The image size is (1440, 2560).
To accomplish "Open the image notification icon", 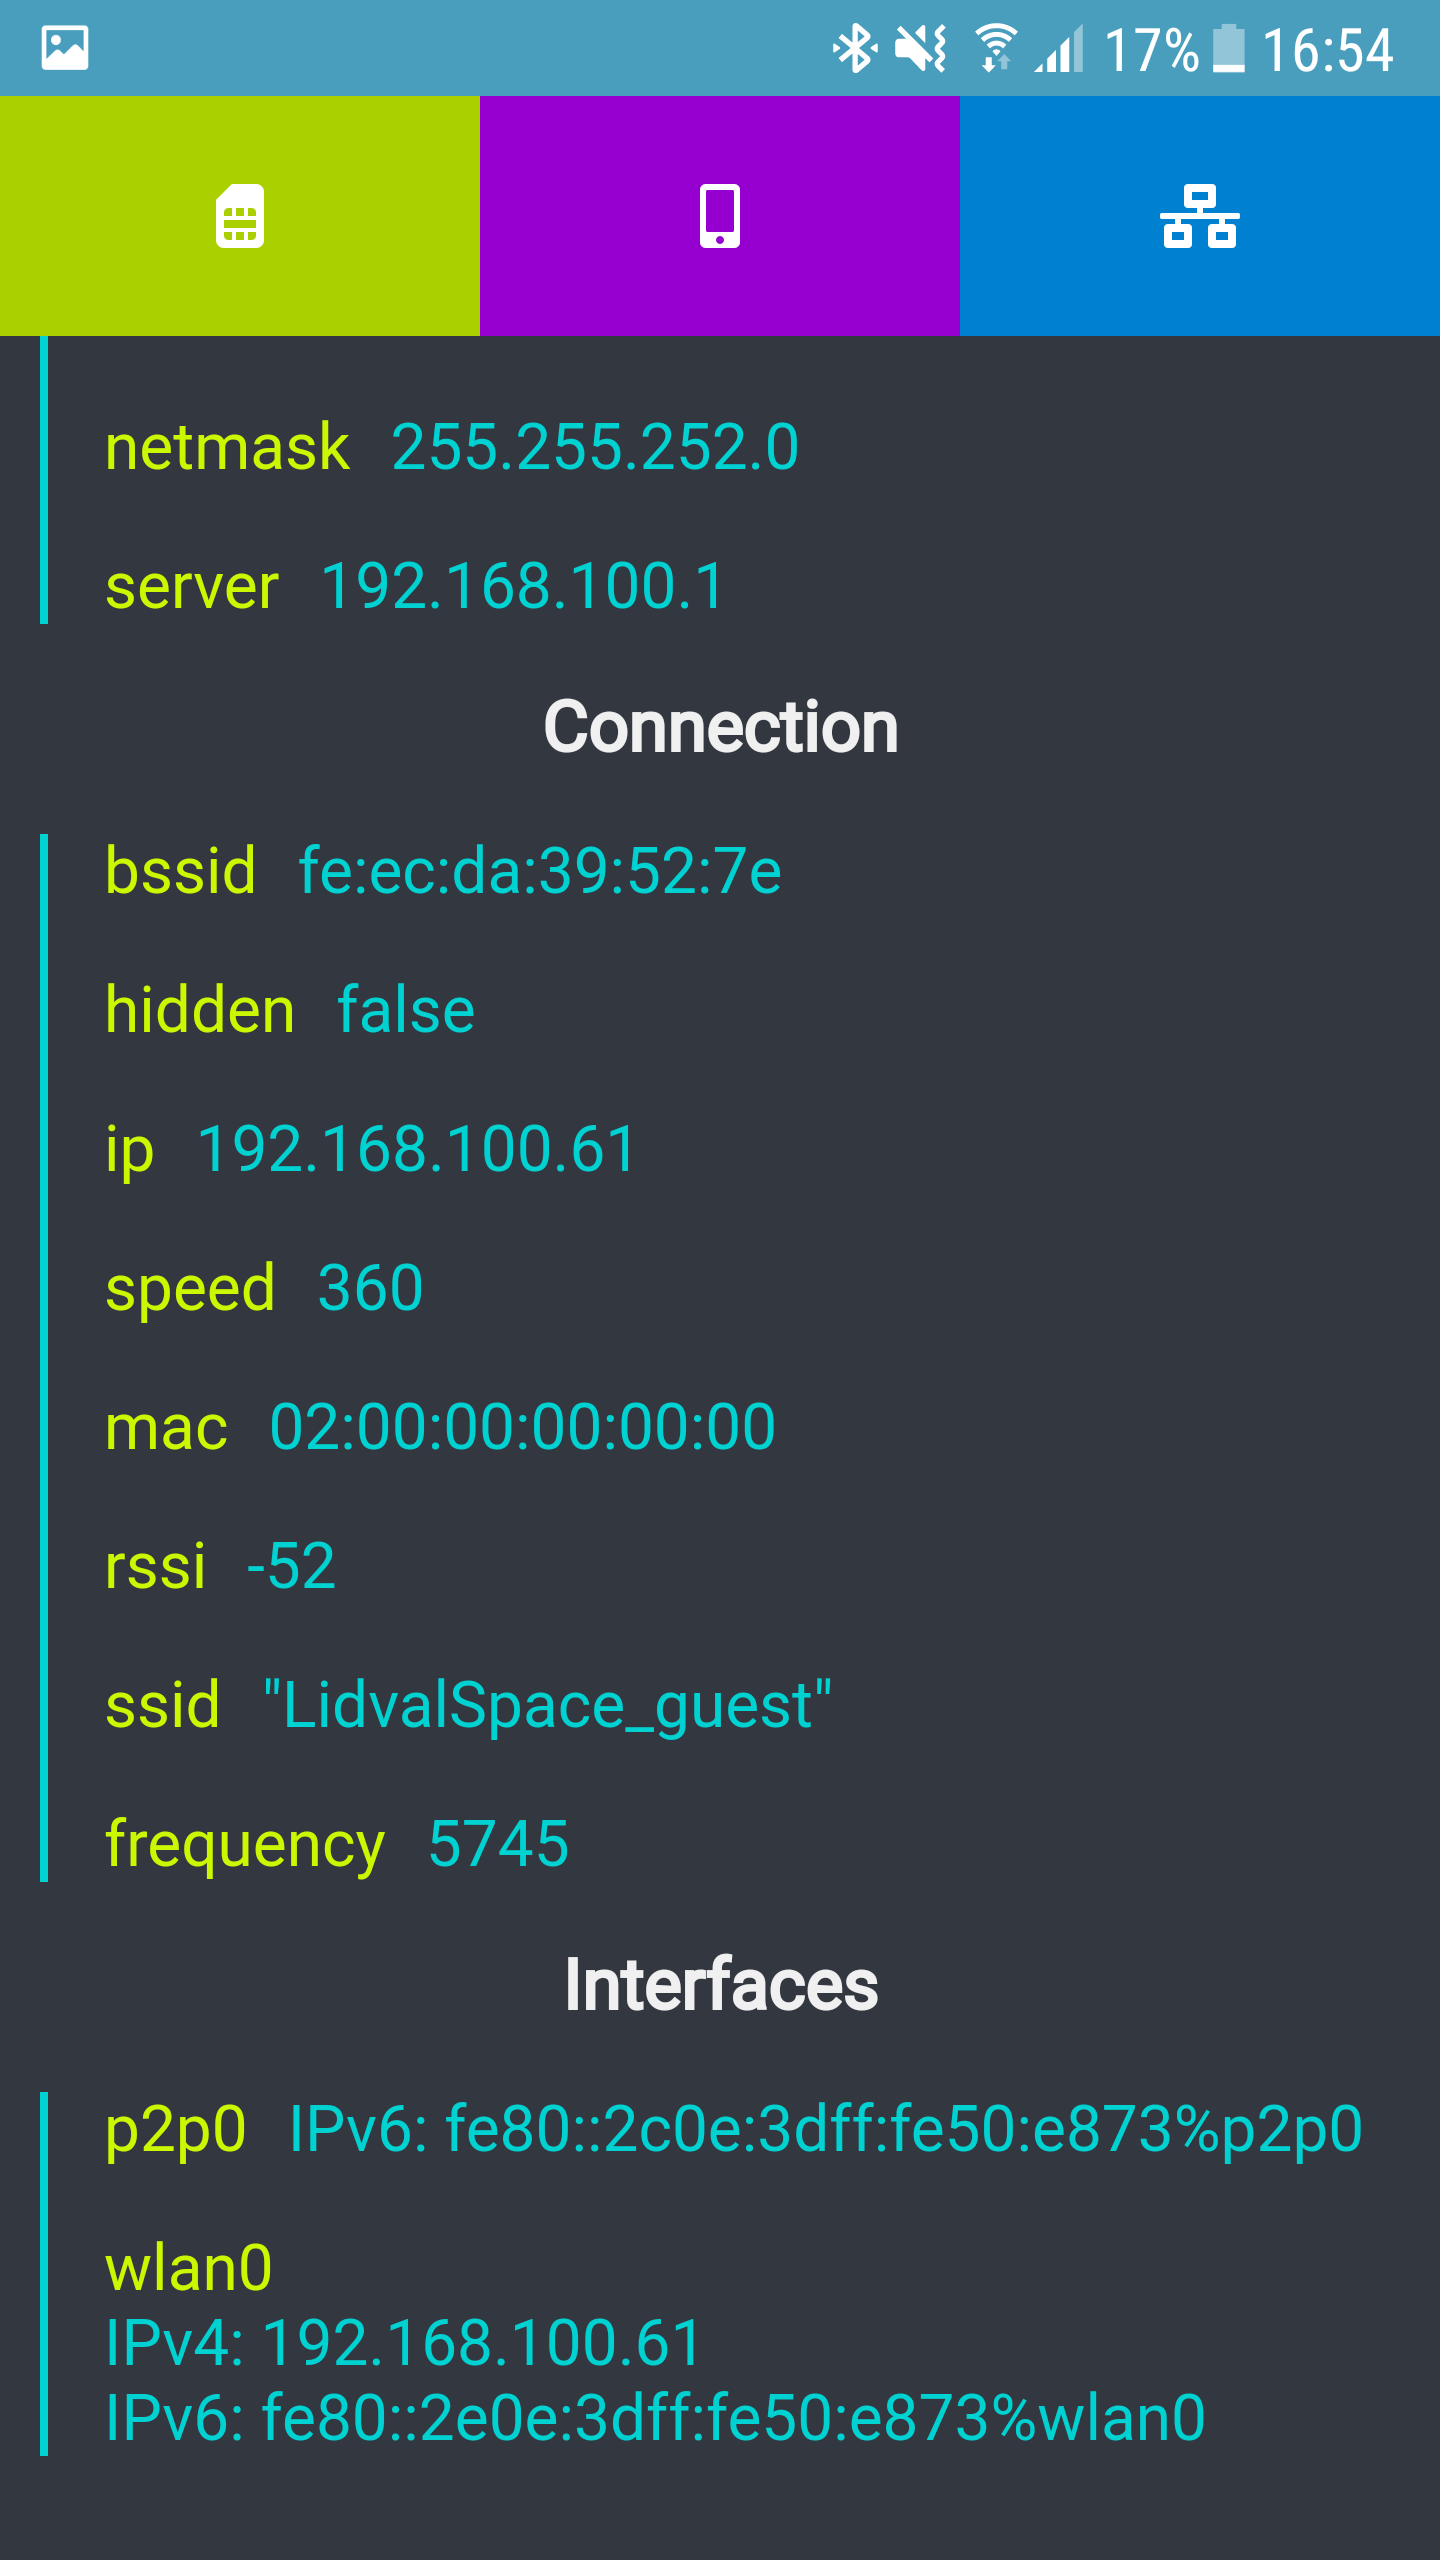I will 65,48.
